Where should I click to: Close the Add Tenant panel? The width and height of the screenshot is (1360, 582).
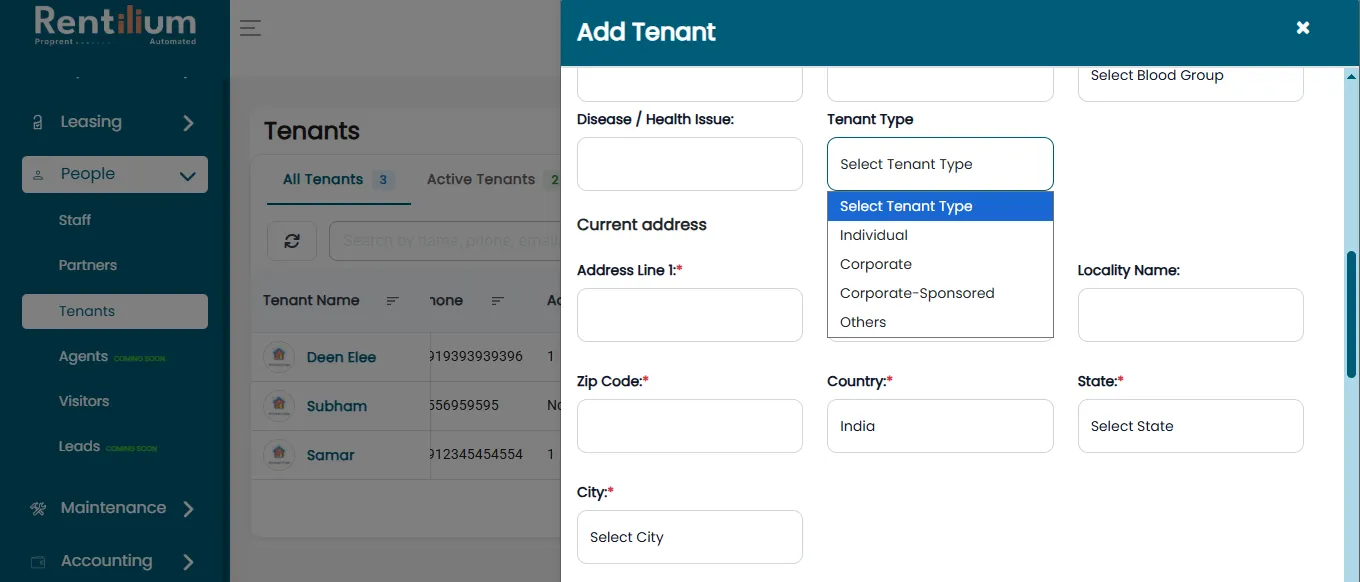(1303, 28)
